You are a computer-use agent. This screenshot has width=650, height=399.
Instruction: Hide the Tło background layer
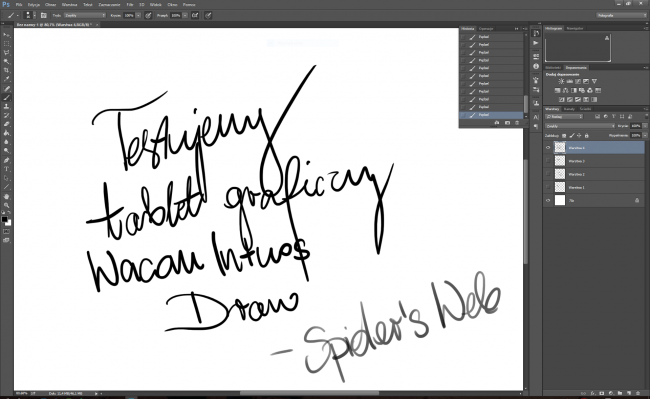coord(548,201)
